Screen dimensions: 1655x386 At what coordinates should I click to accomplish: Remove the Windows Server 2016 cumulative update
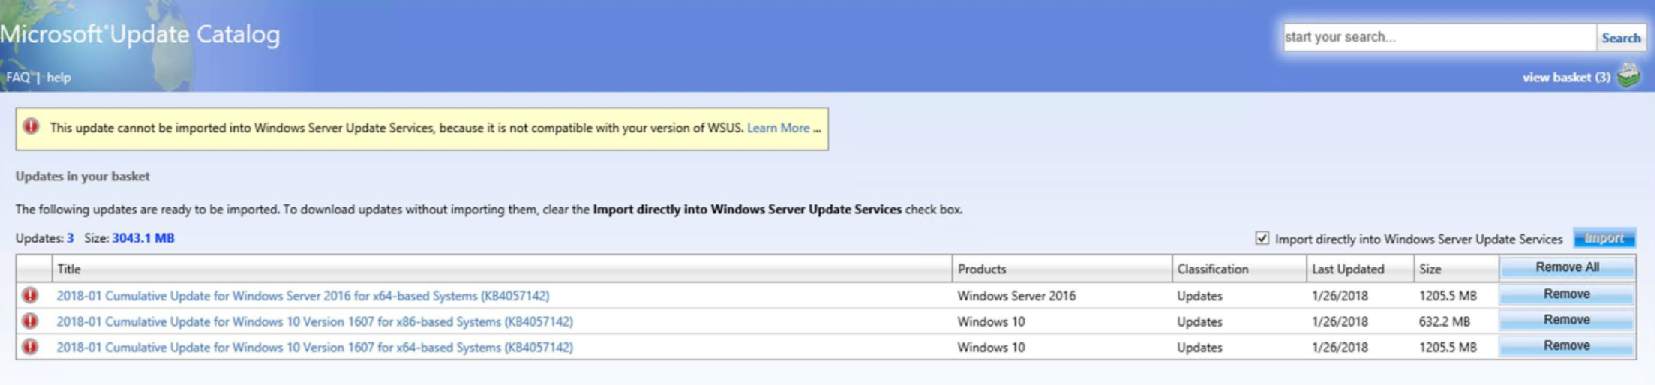click(x=1567, y=294)
